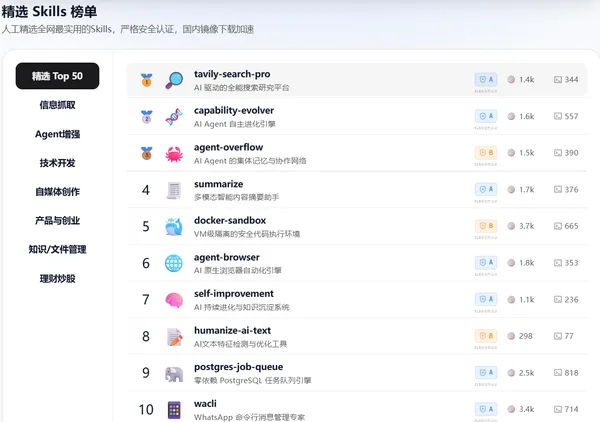Open the wacli skill title
The width and height of the screenshot is (600, 422).
[x=205, y=404]
